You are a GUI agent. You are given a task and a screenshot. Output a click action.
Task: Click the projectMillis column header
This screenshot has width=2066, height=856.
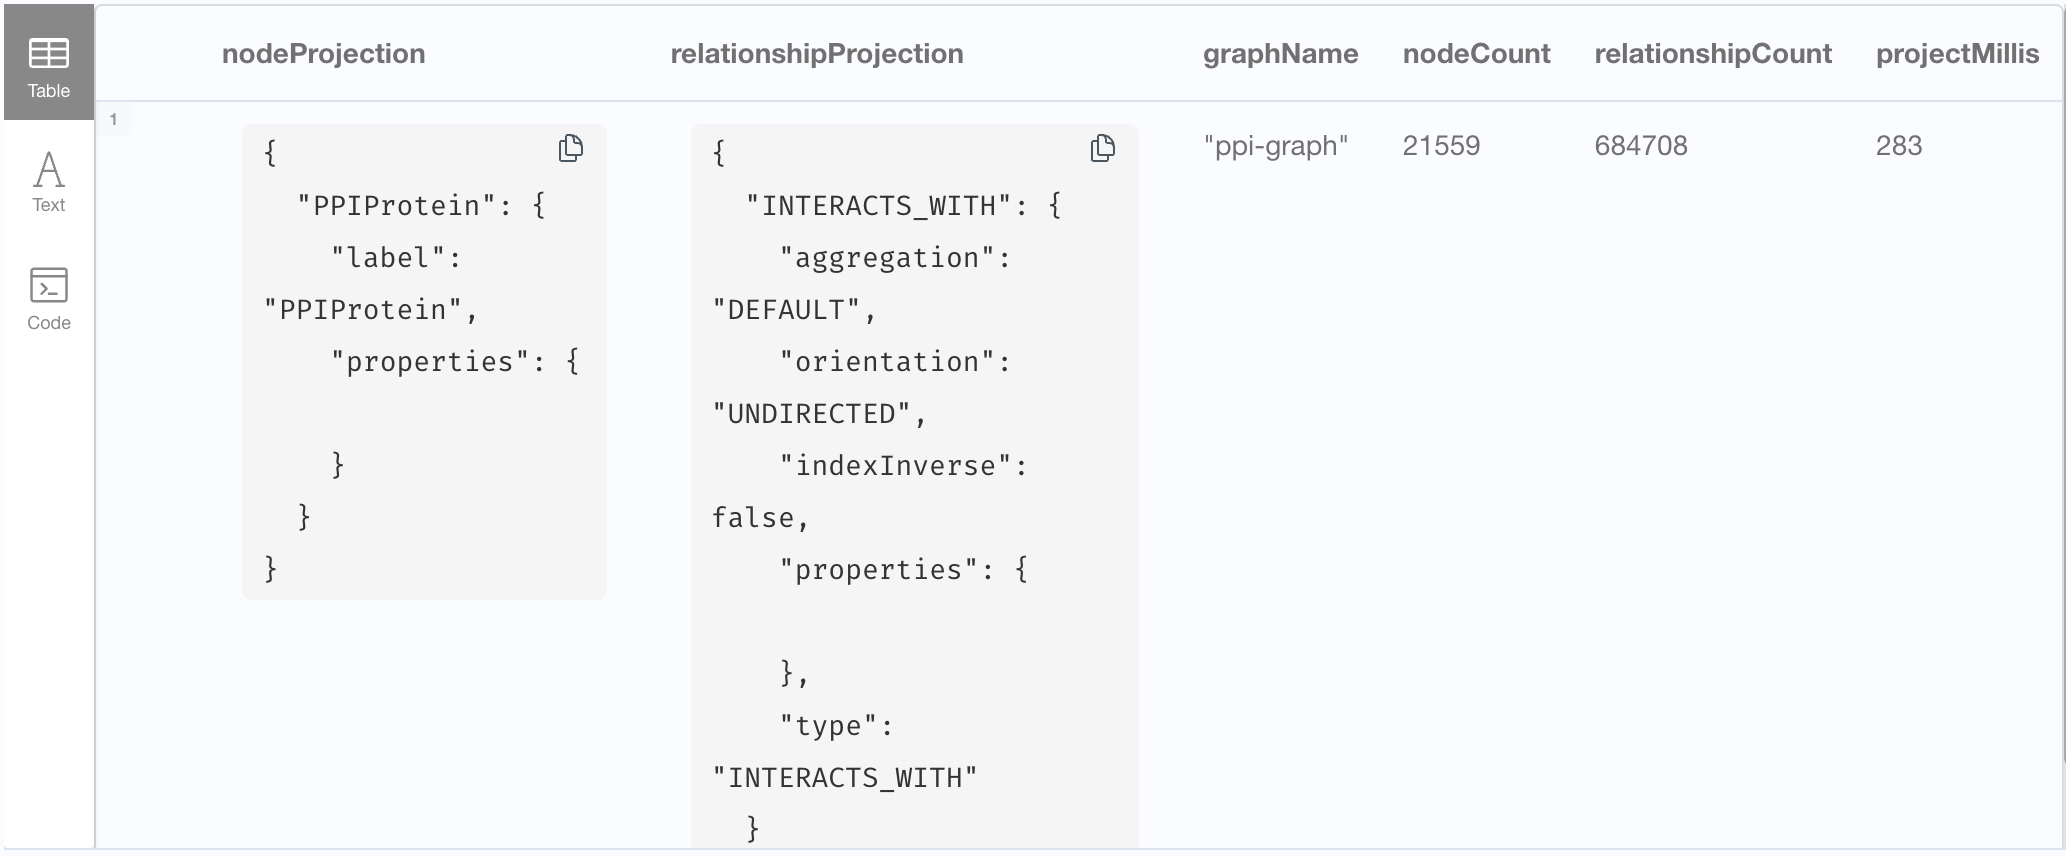pos(1957,54)
